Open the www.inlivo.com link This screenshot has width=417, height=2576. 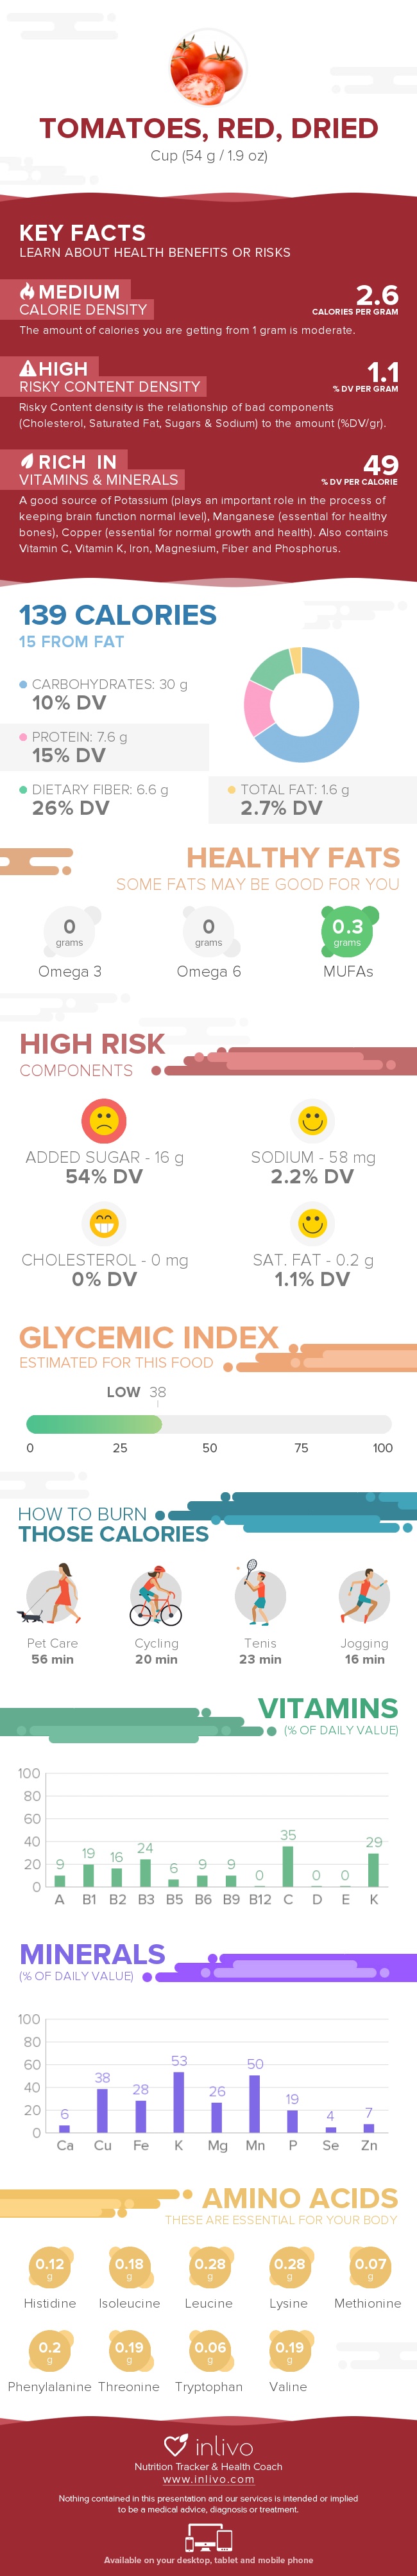pyautogui.click(x=208, y=2479)
